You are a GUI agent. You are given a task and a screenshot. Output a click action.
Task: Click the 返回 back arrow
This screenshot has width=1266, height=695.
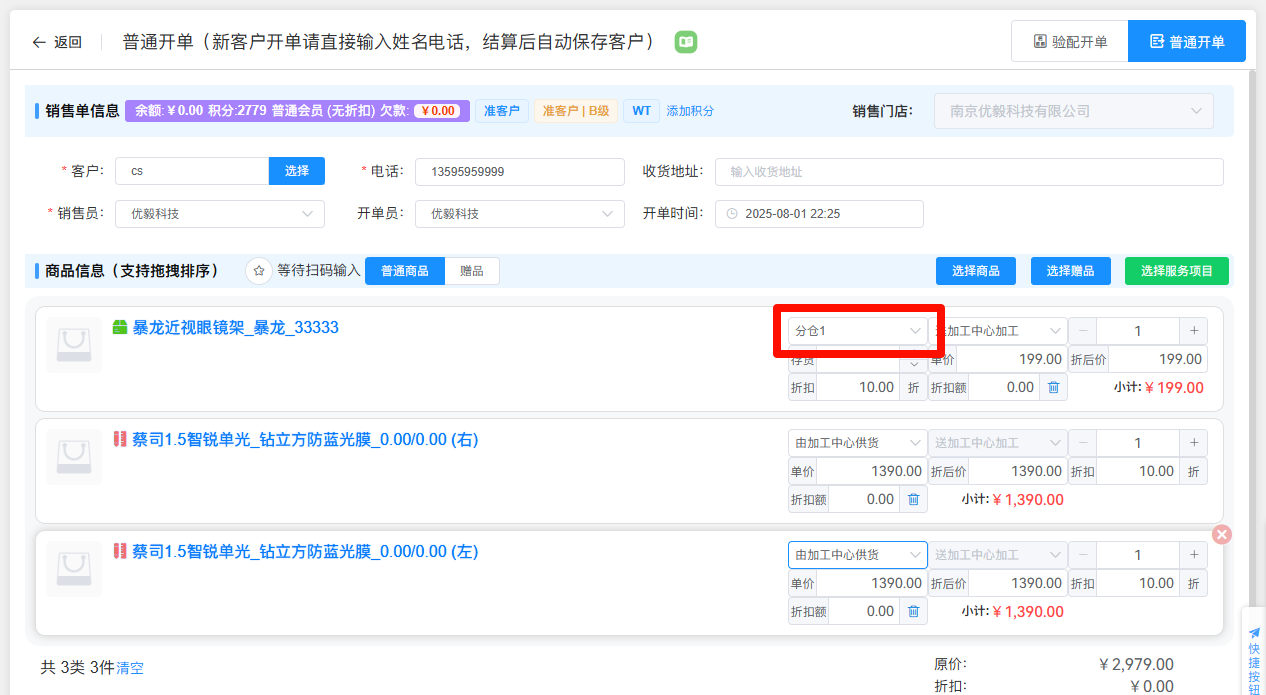40,42
